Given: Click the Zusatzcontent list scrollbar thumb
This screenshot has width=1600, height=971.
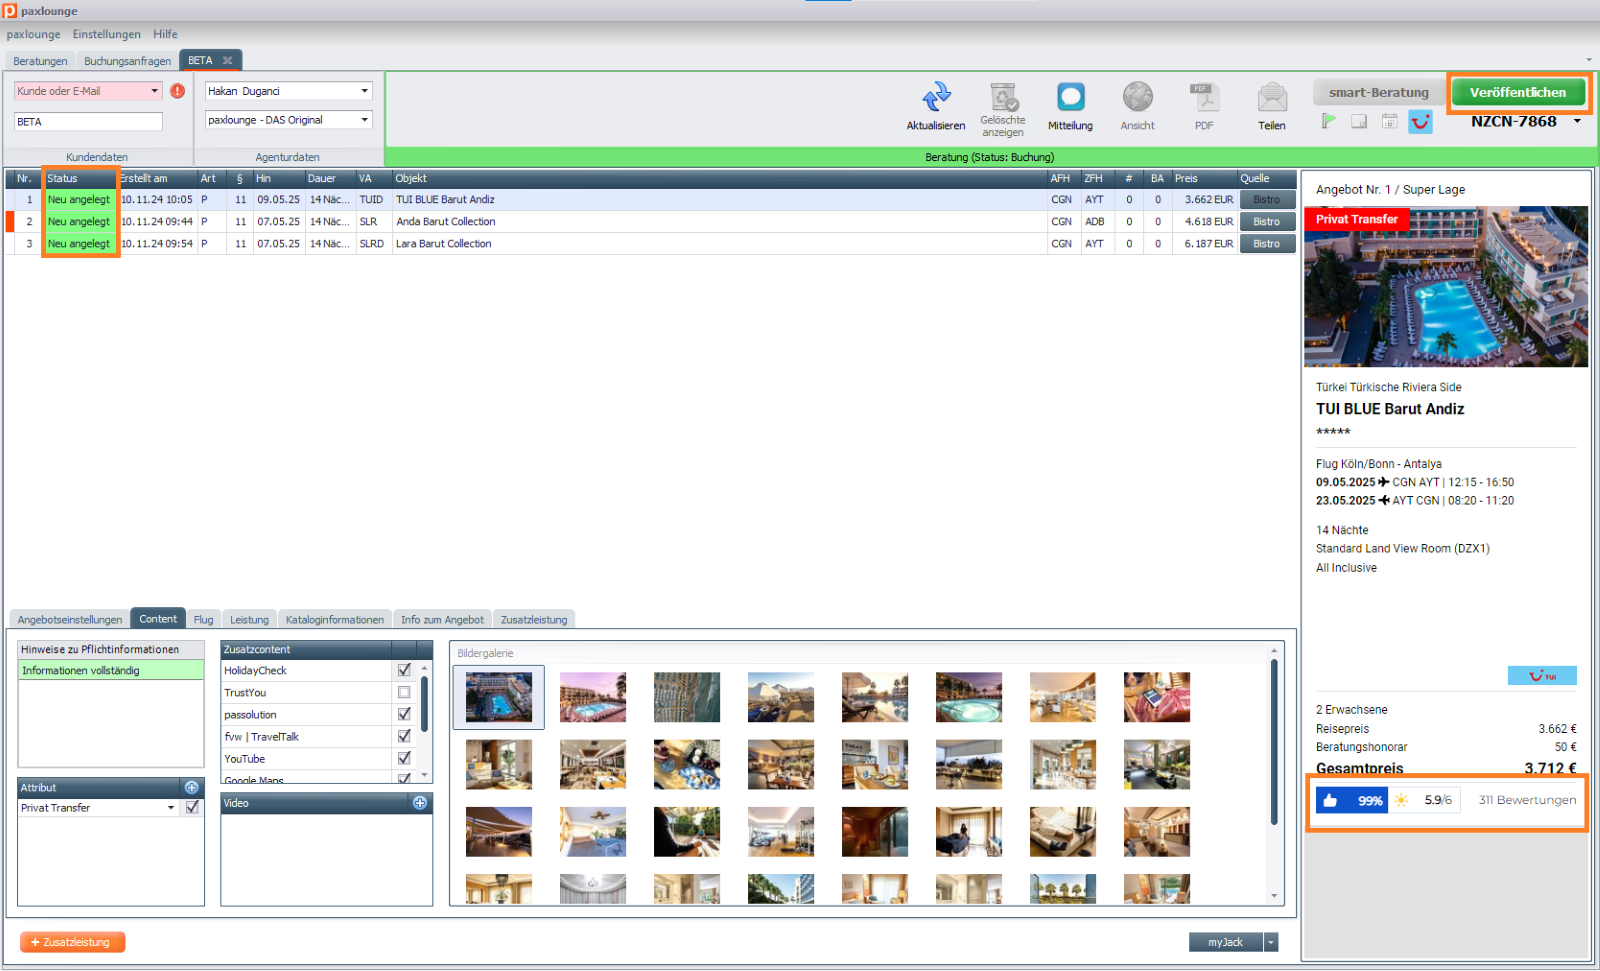Looking at the screenshot, I should click(x=425, y=705).
